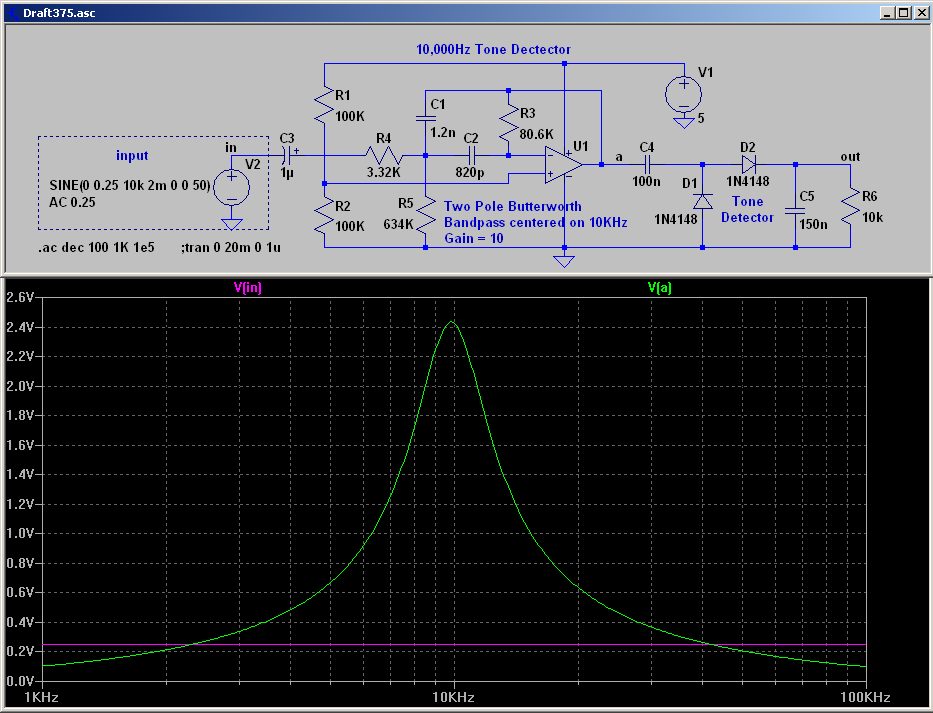Click the in net label
The width and height of the screenshot is (933, 713).
[231, 147]
